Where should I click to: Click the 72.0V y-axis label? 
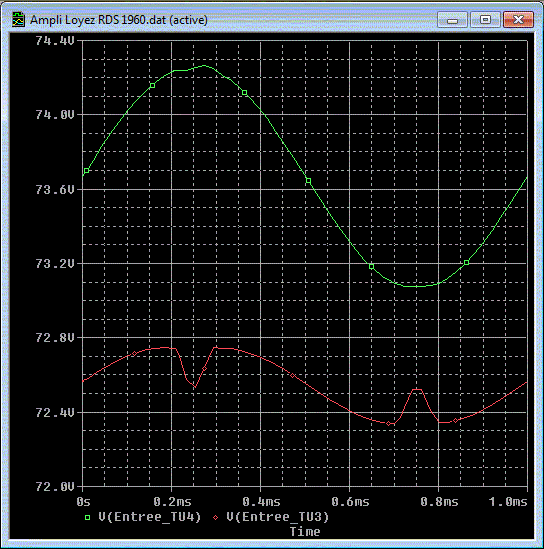click(x=55, y=487)
